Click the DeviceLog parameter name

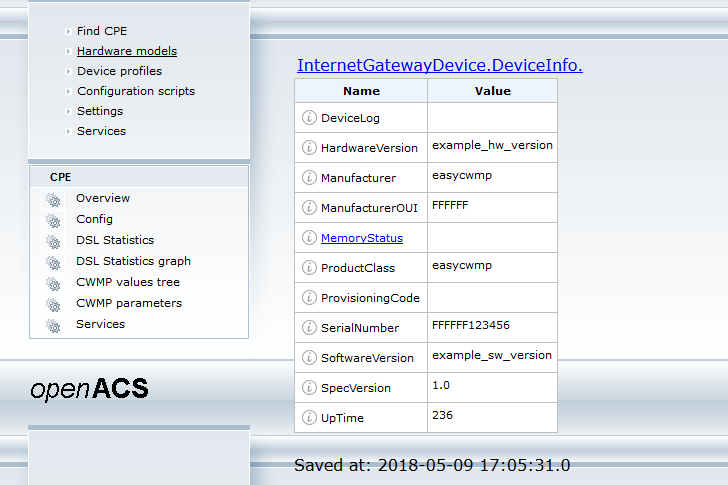(350, 118)
